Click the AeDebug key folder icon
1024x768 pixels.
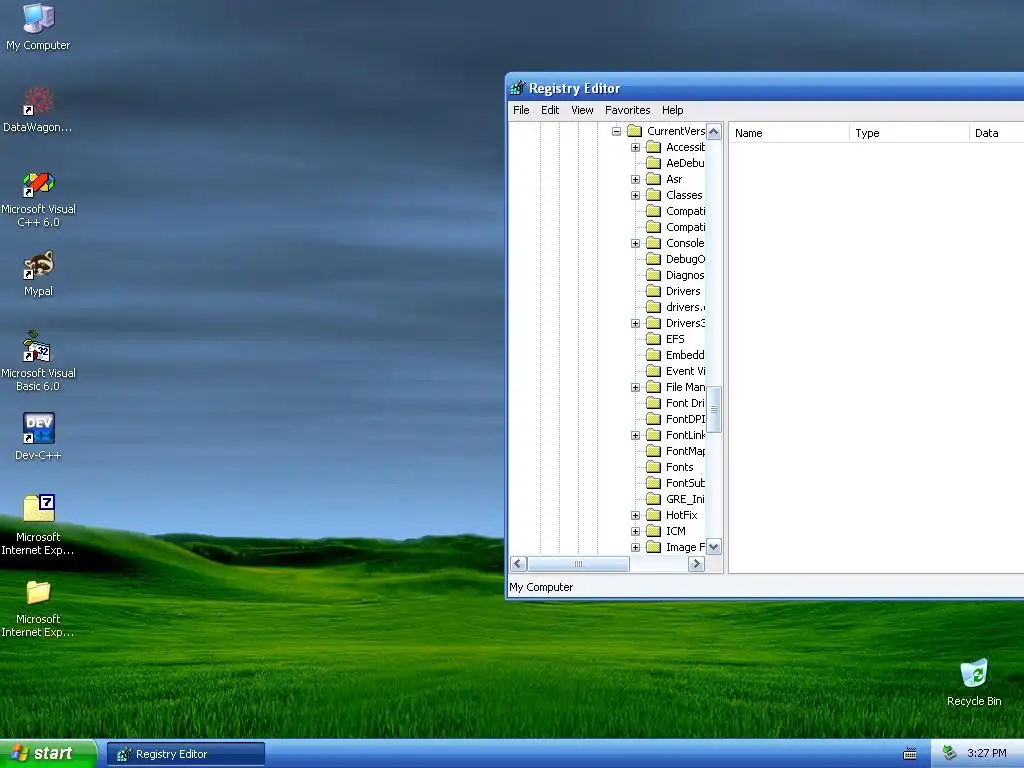(x=653, y=163)
